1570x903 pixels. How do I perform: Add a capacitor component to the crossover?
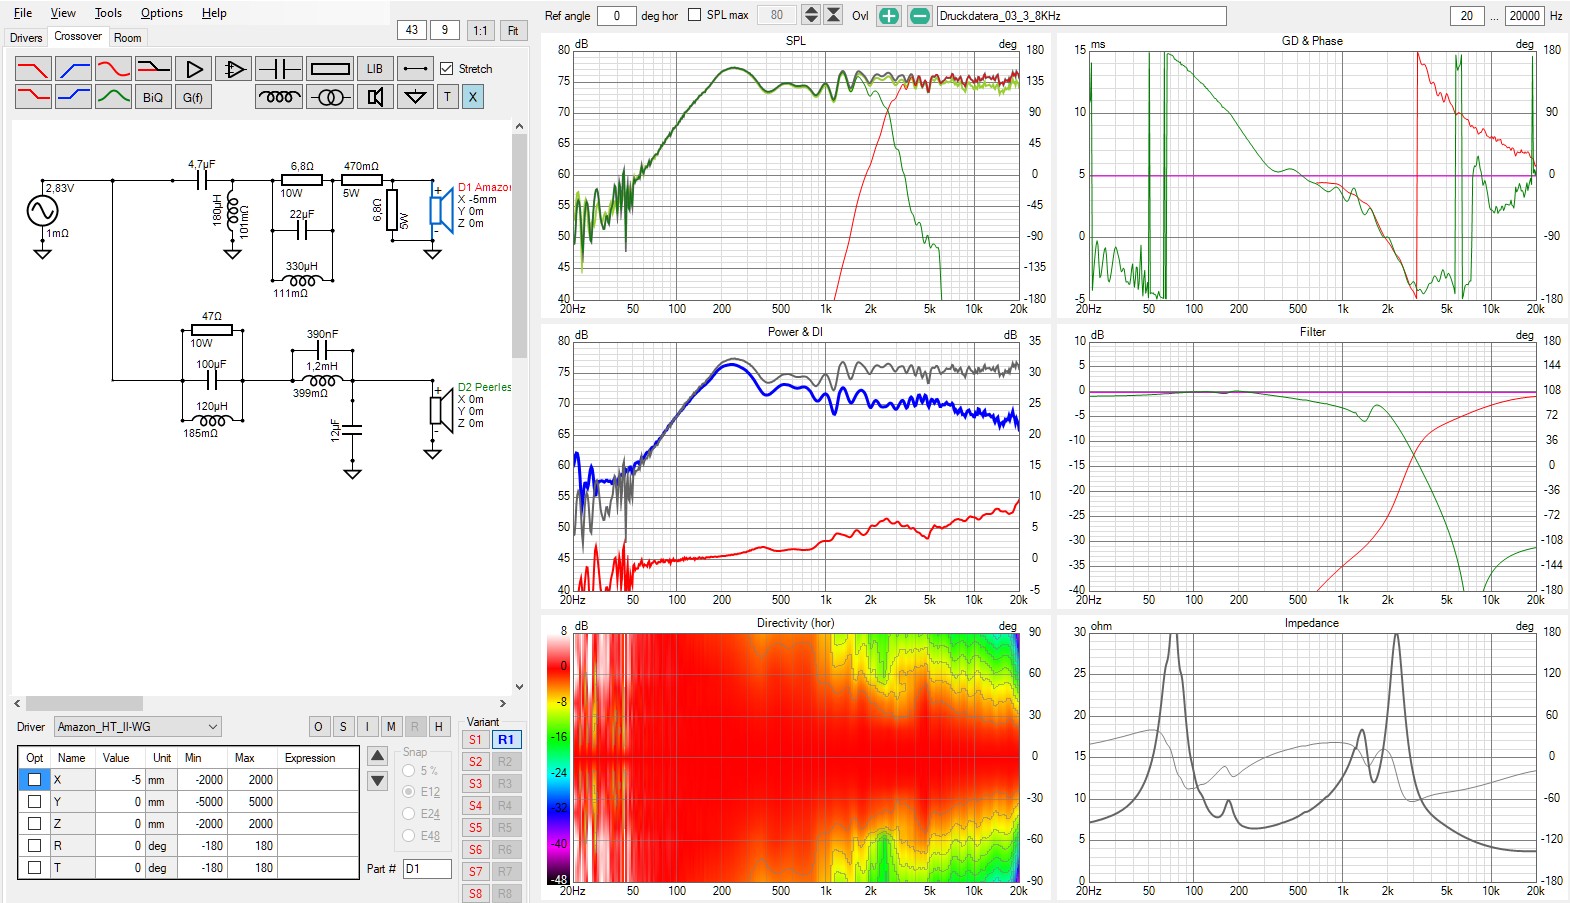click(x=278, y=69)
